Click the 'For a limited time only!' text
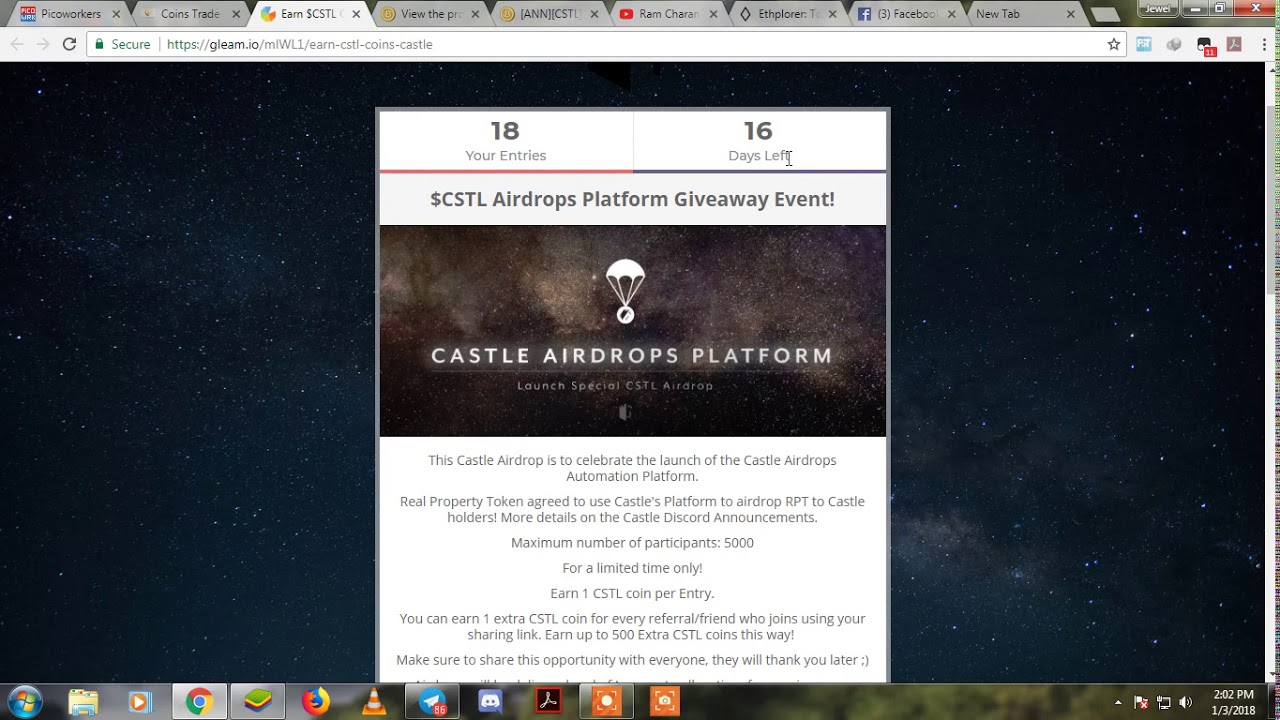This screenshot has width=1280, height=720. pyautogui.click(x=632, y=568)
